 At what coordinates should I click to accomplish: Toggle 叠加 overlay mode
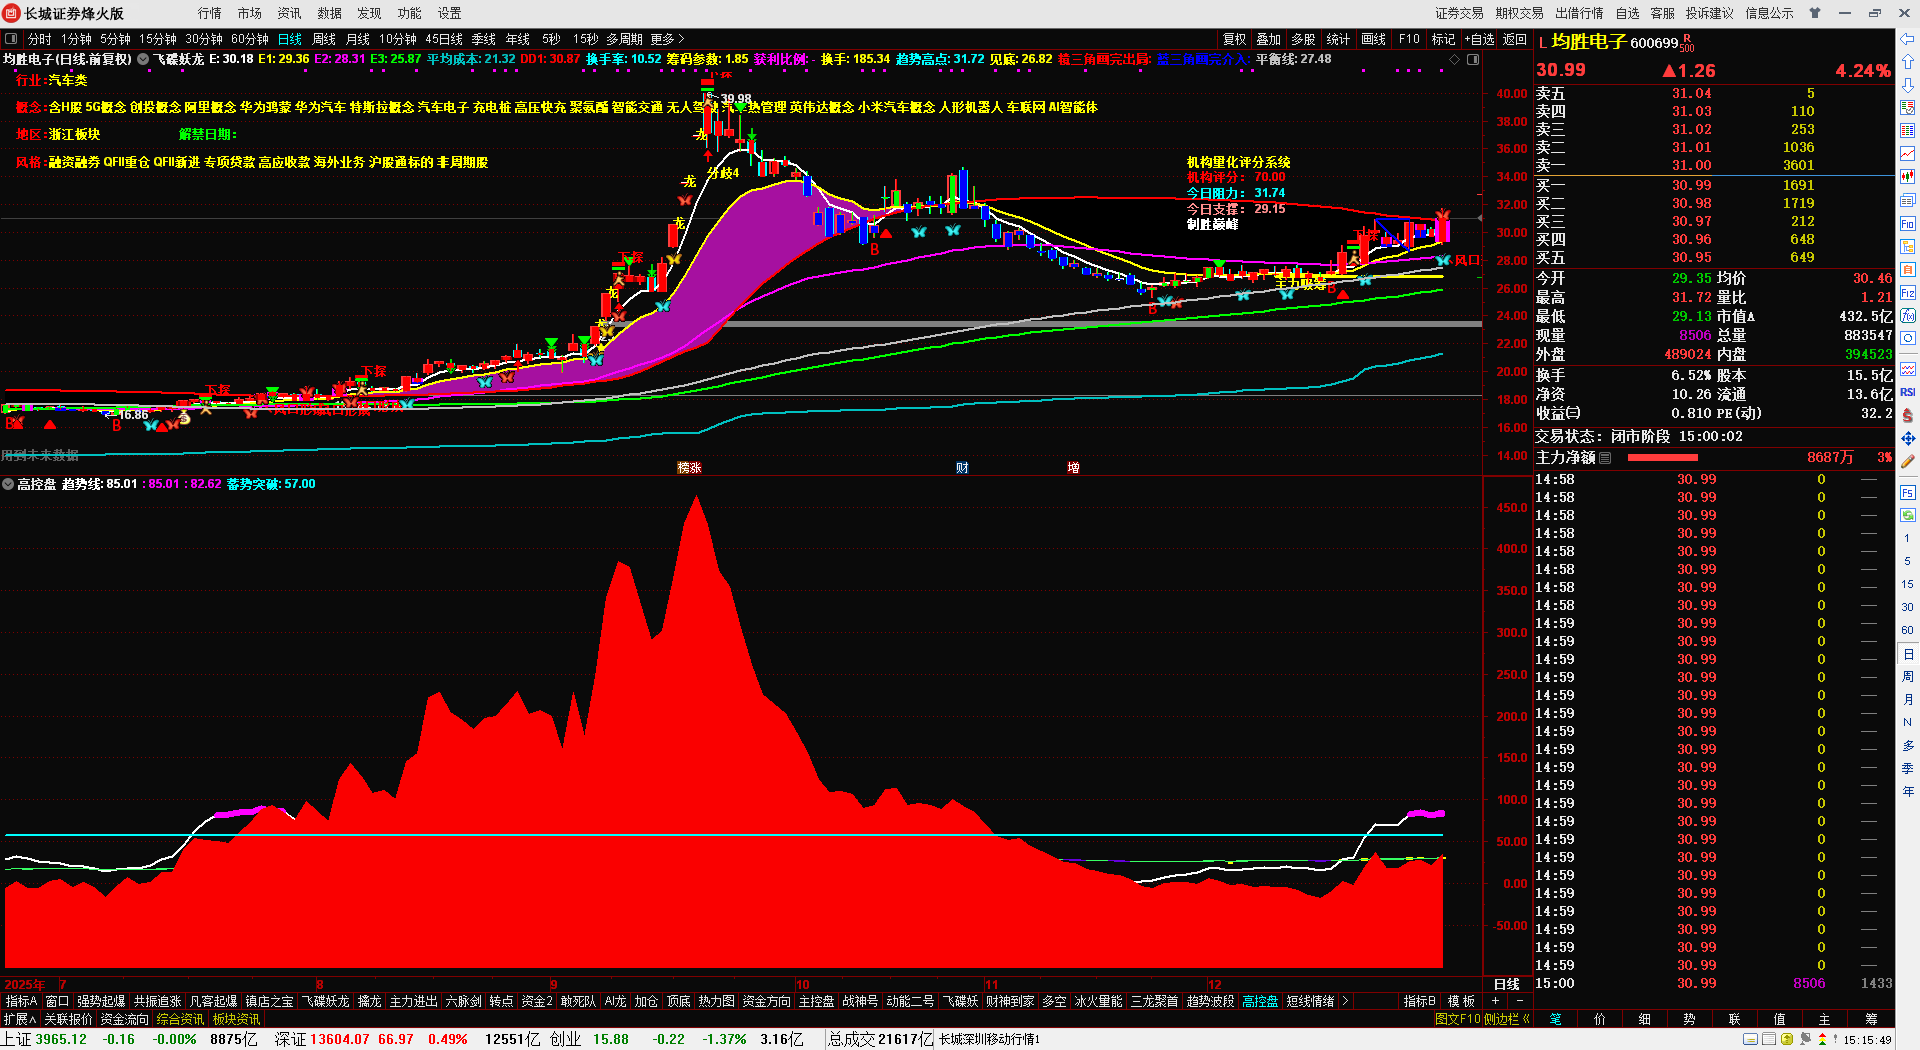pyautogui.click(x=1269, y=39)
